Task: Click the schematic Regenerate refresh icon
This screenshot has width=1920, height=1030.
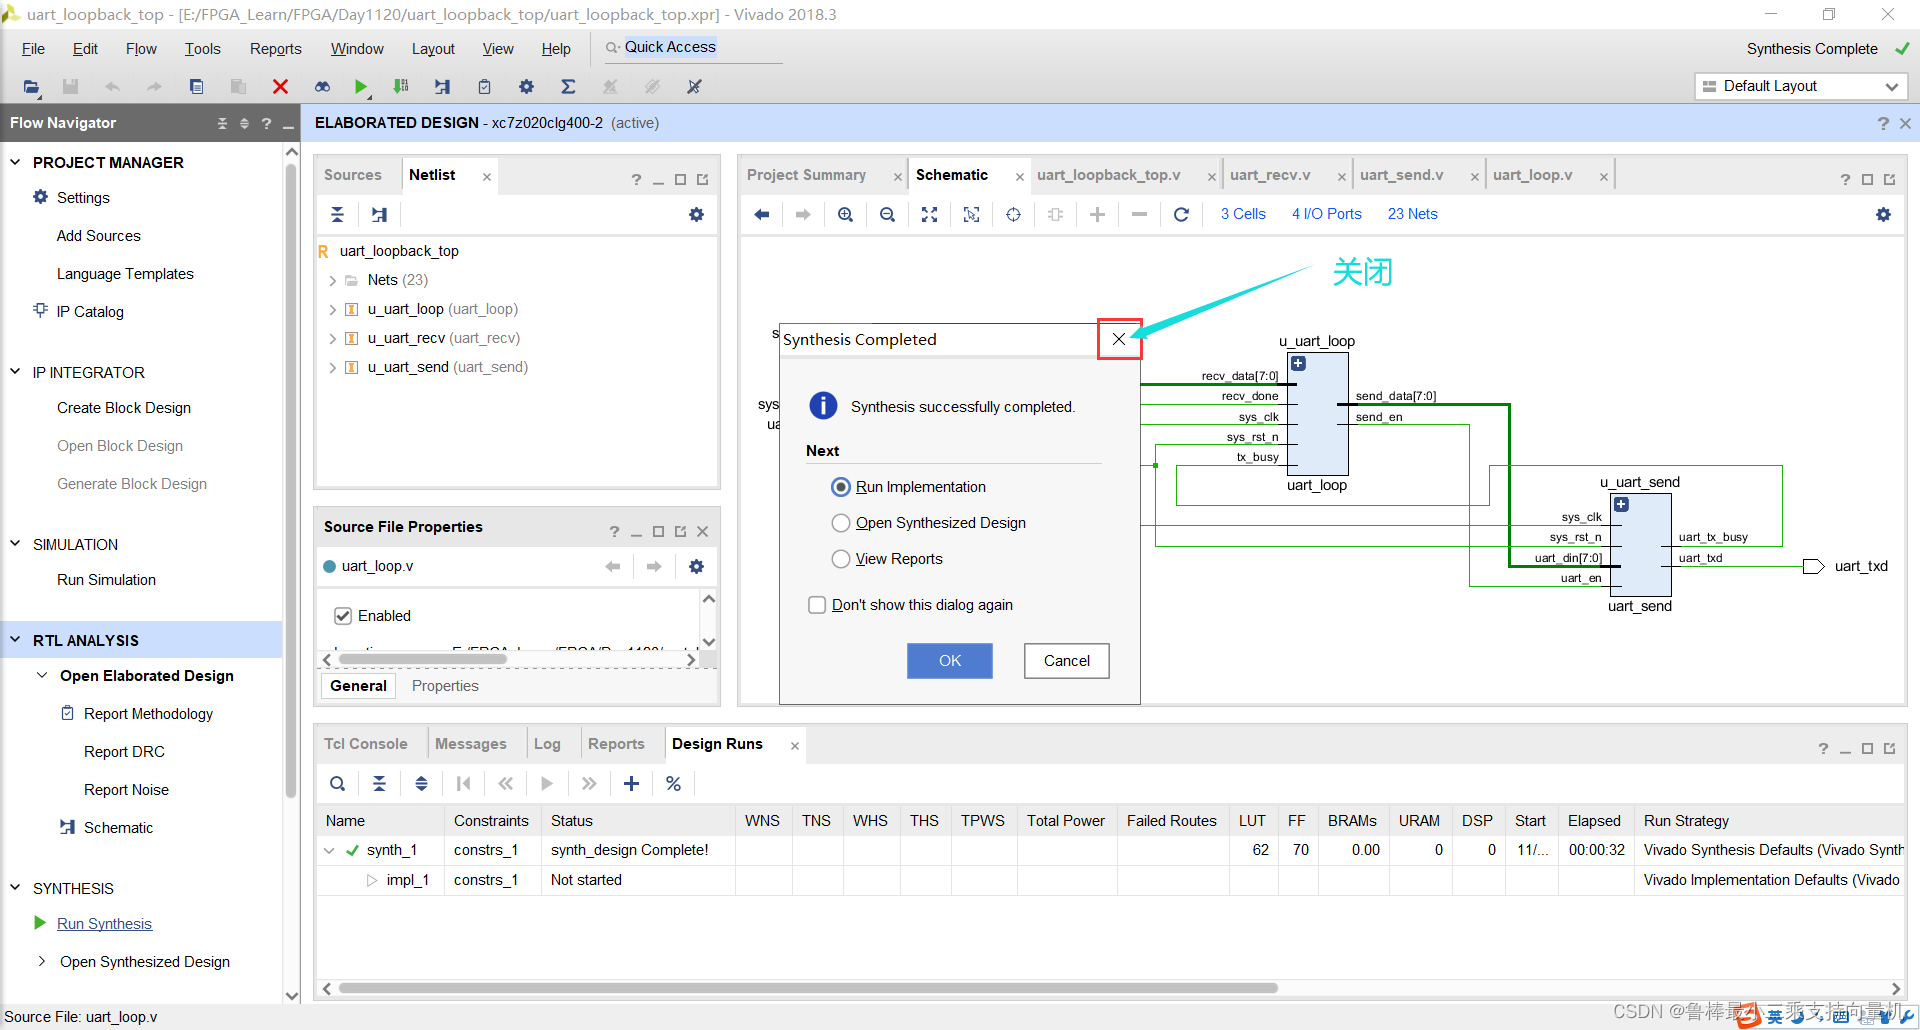Action: pos(1181,214)
